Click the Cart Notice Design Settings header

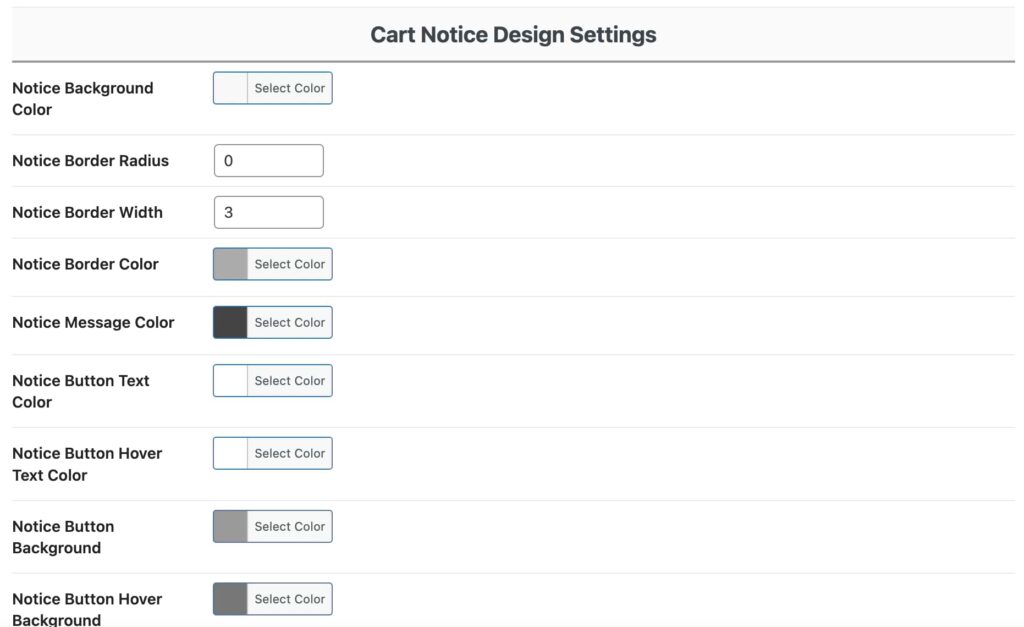(x=512, y=33)
